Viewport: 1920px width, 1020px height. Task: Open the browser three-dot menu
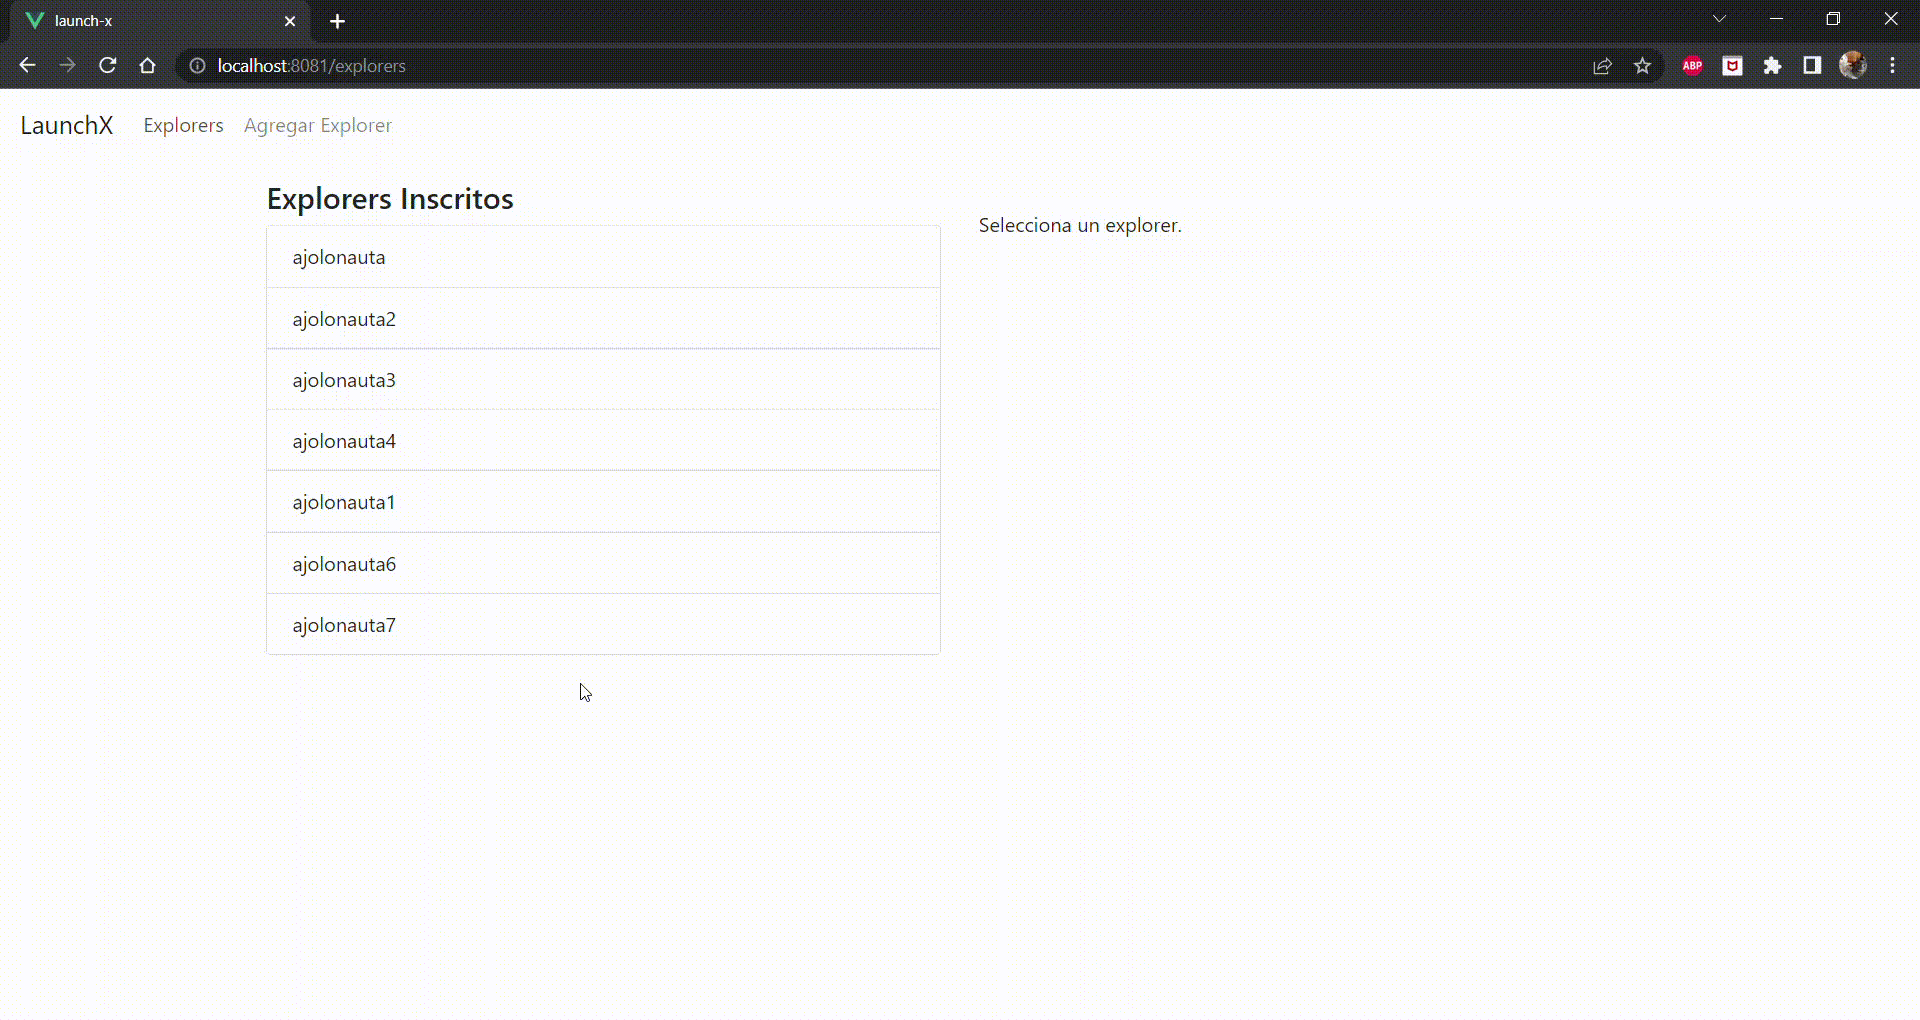pos(1892,65)
